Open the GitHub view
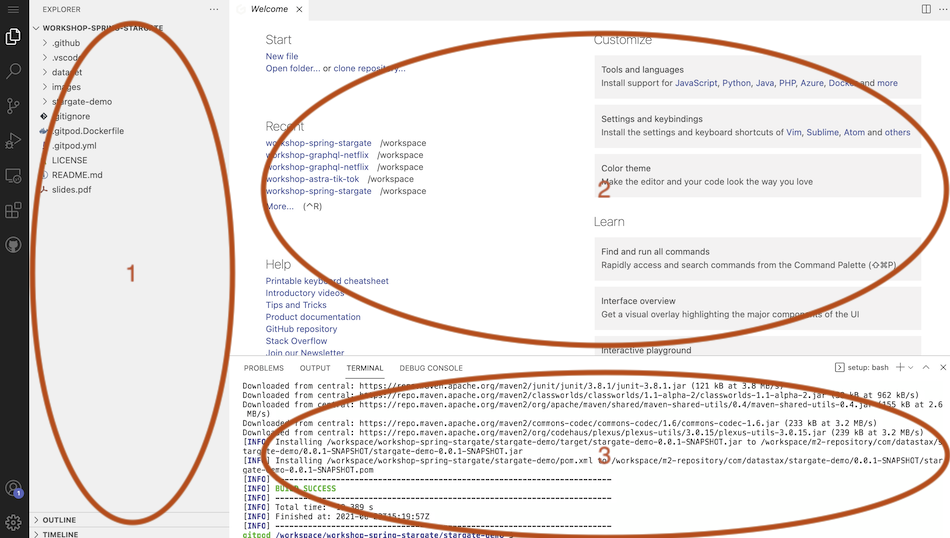Image resolution: width=950 pixels, height=538 pixels. point(13,245)
